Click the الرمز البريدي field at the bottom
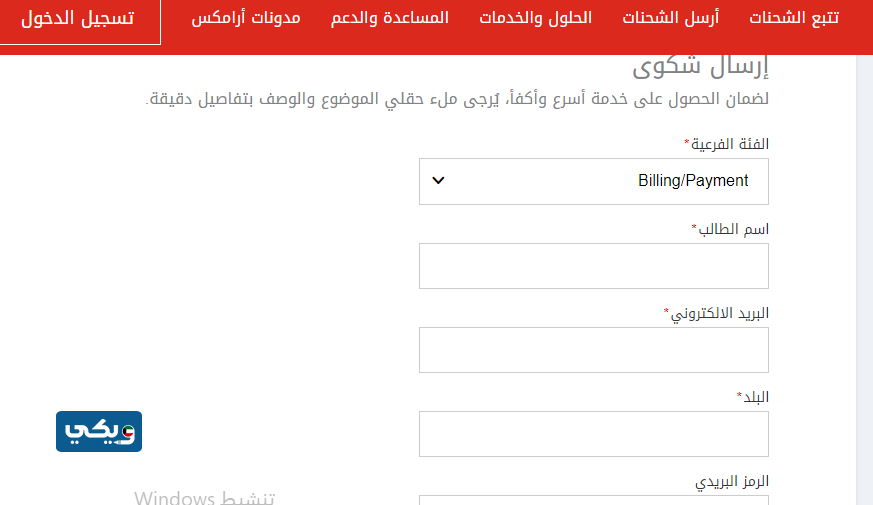The image size is (873, 505). pyautogui.click(x=593, y=499)
